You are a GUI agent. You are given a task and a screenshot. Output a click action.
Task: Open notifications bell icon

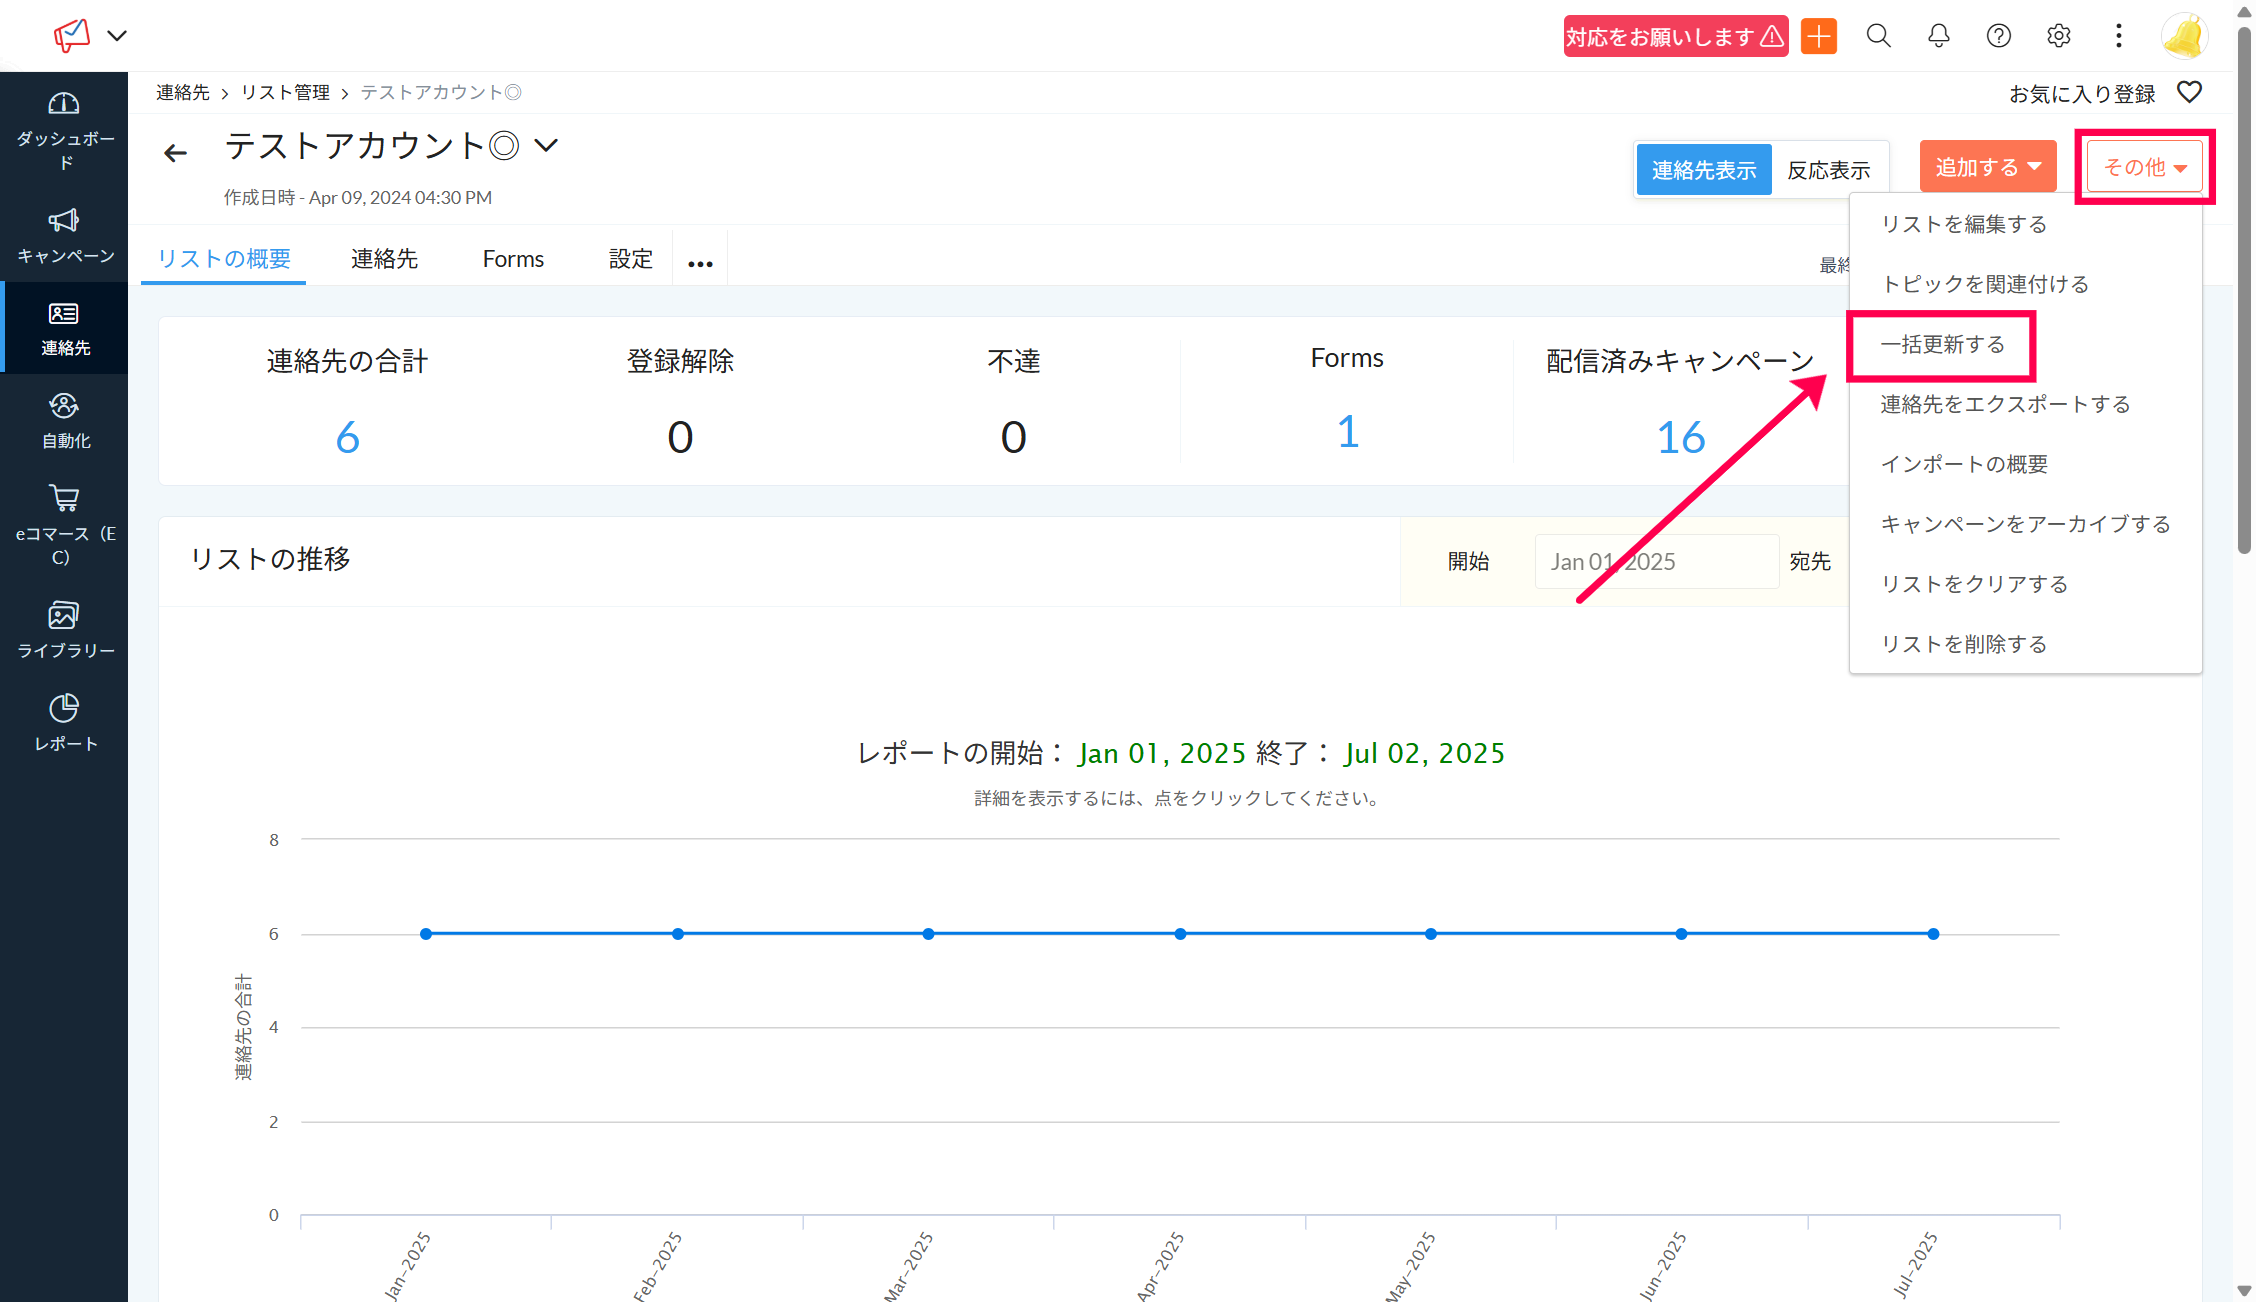click(1938, 36)
